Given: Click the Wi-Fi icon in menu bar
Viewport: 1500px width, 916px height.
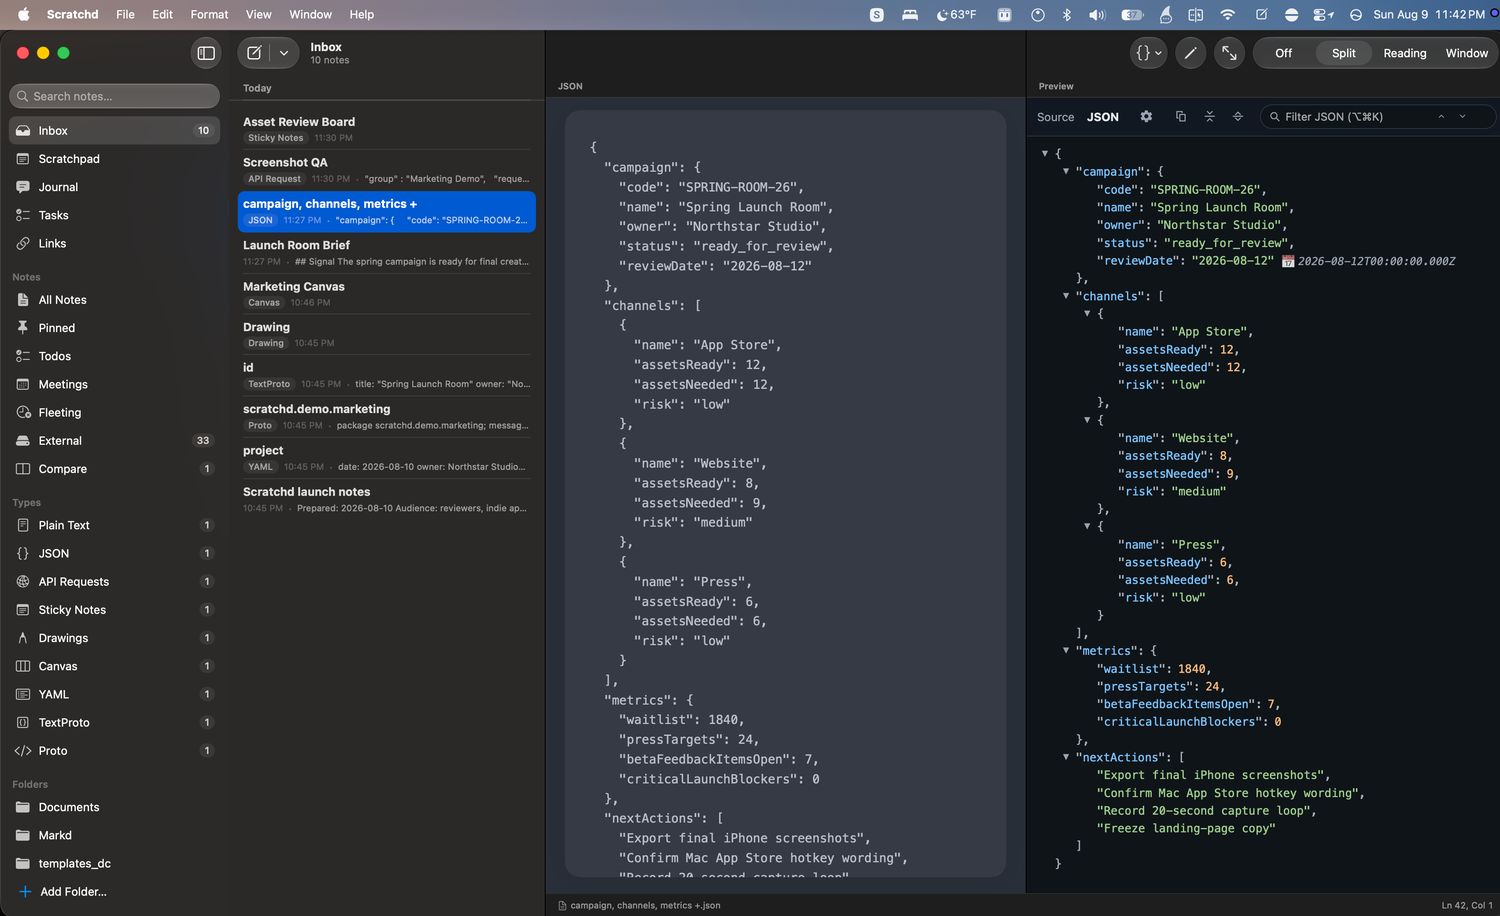Looking at the screenshot, I should 1228,14.
